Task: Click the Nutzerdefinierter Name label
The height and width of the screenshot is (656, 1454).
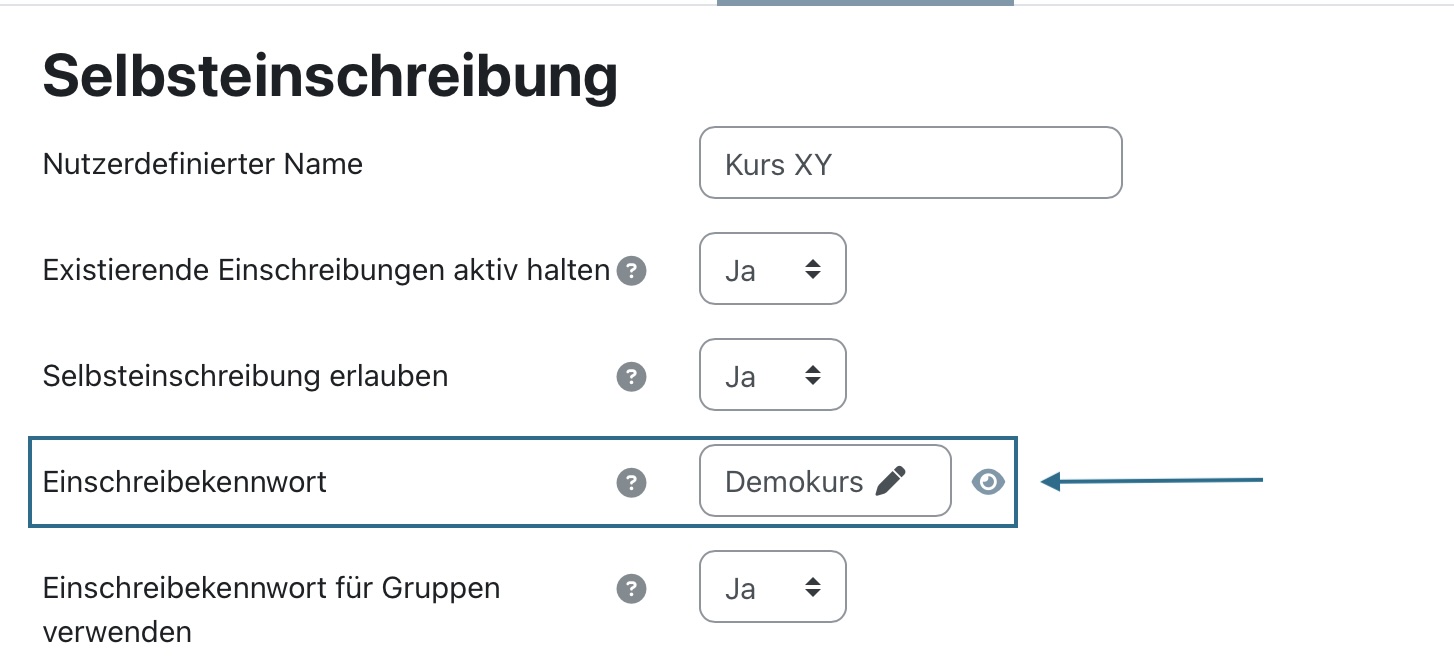Action: pos(203,163)
